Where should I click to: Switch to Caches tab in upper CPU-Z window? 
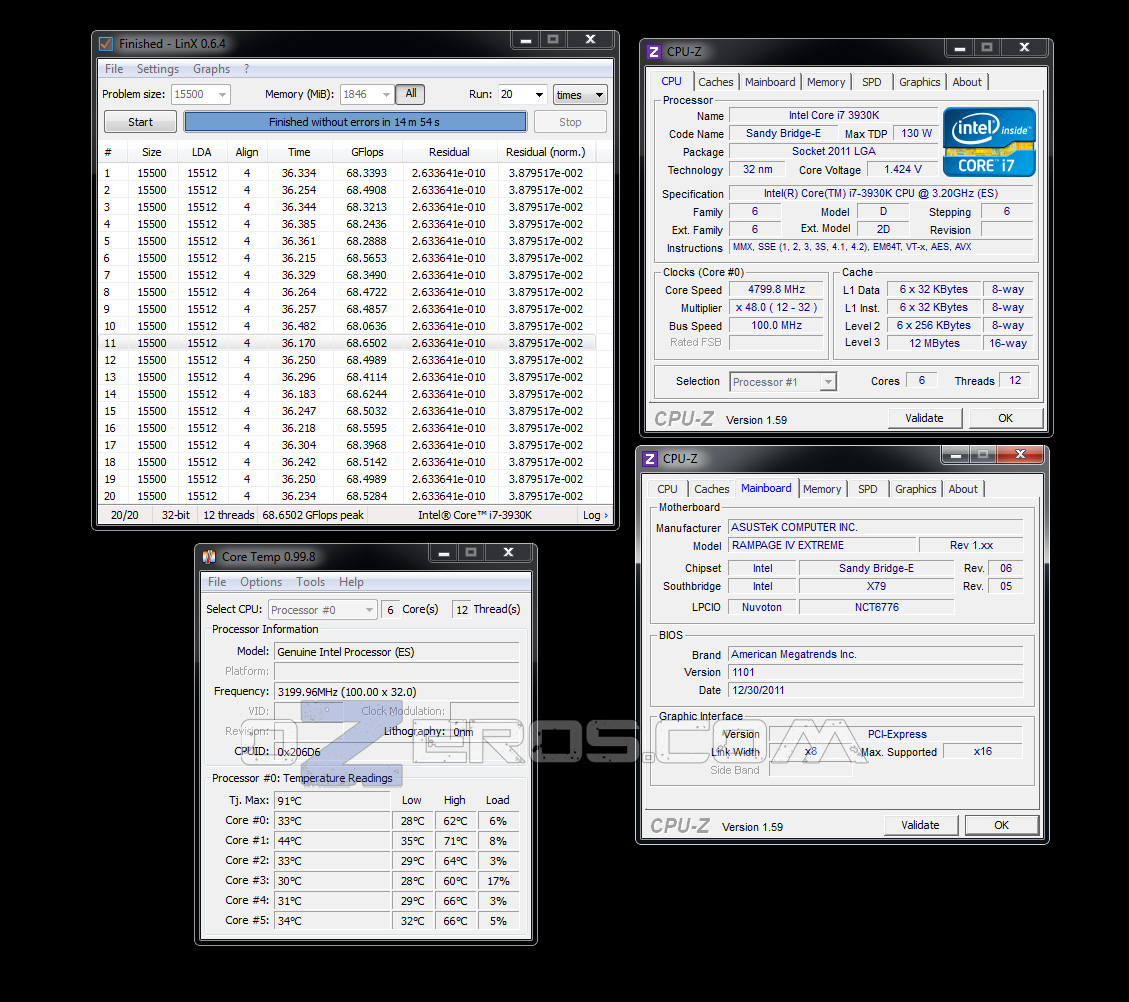pyautogui.click(x=716, y=82)
